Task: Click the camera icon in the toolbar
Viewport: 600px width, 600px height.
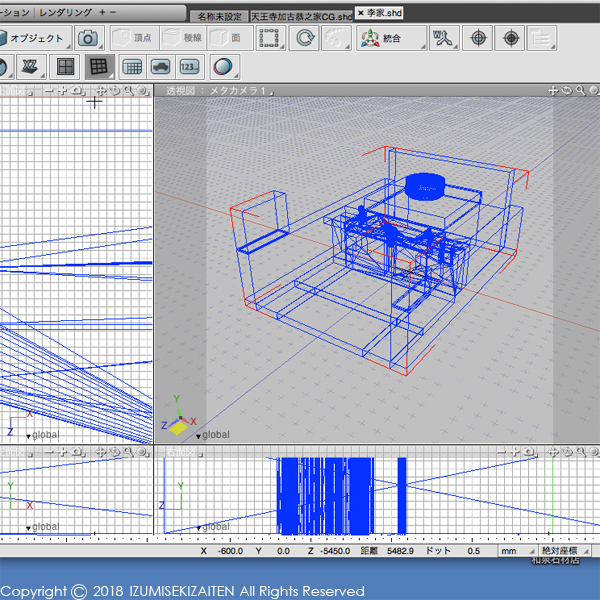Action: click(x=89, y=38)
